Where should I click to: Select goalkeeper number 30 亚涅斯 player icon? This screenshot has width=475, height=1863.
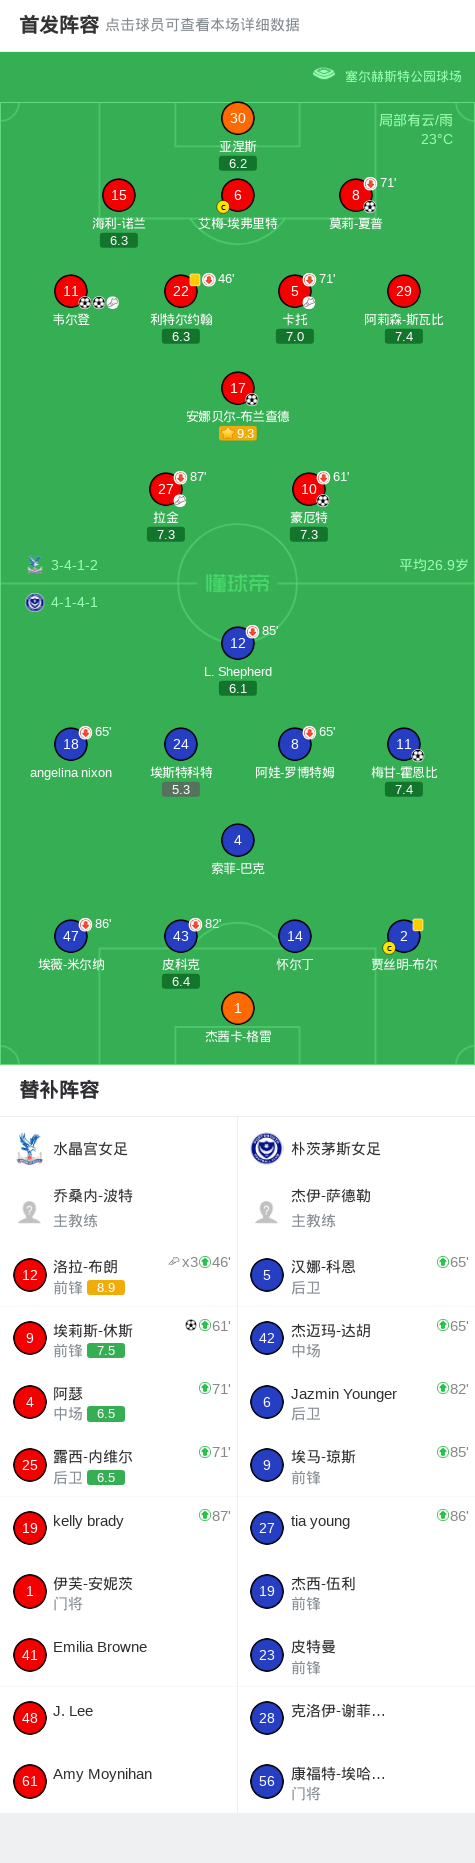pos(238,118)
